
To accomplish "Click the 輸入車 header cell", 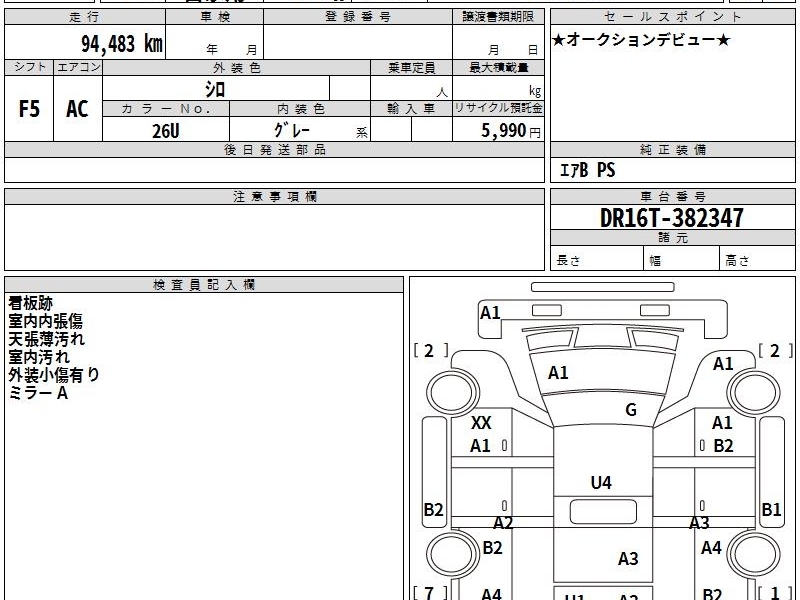I will [411, 109].
